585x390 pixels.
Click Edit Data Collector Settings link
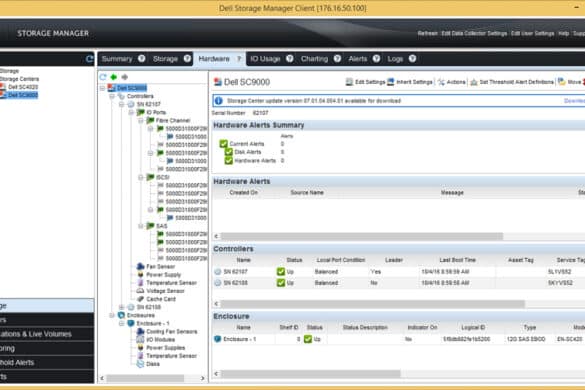(474, 33)
